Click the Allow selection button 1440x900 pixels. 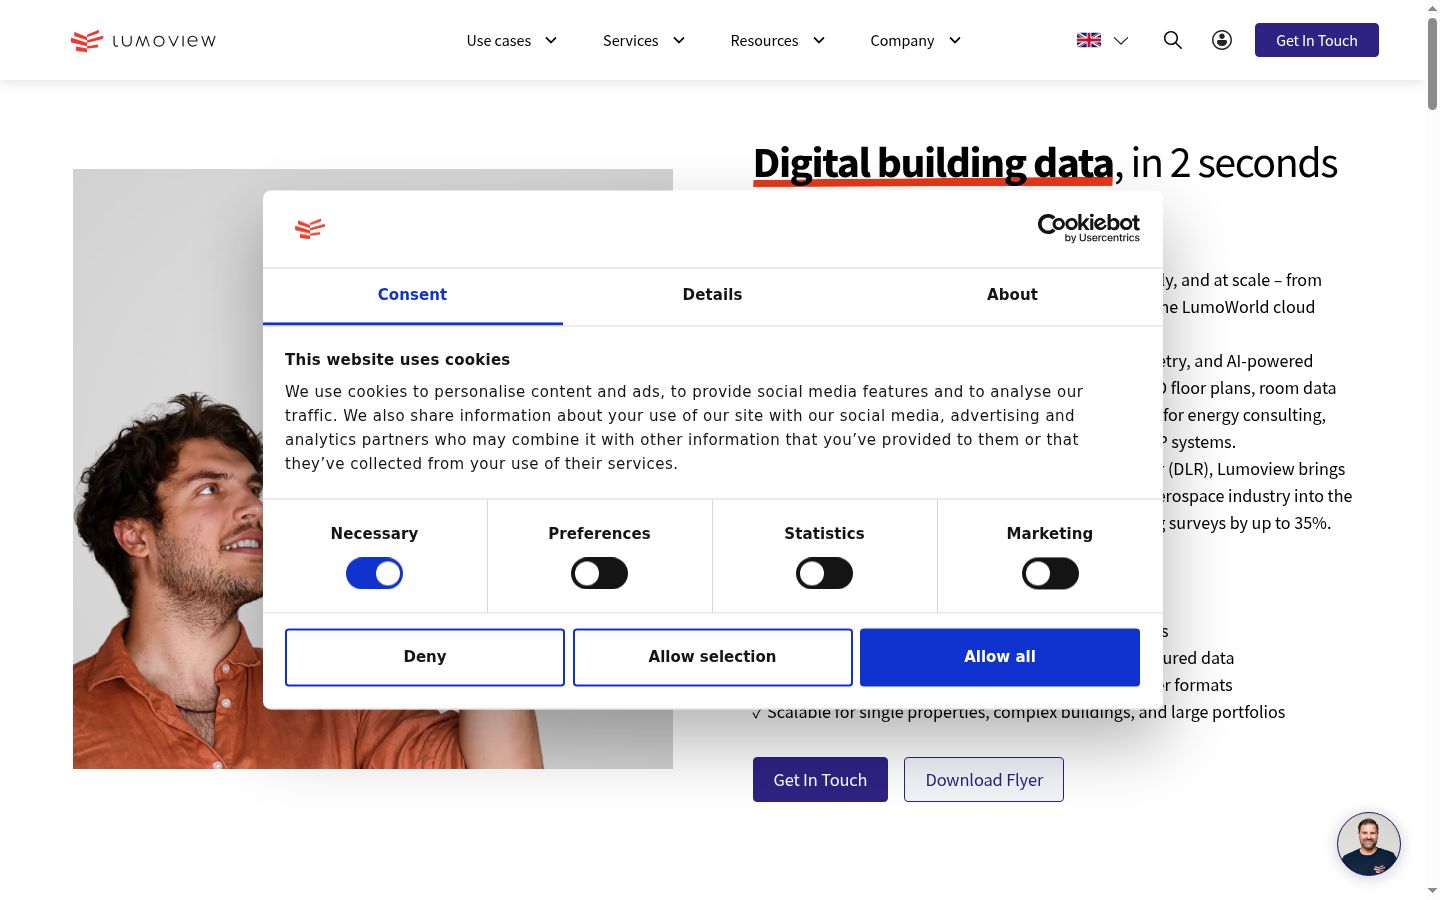coord(712,657)
